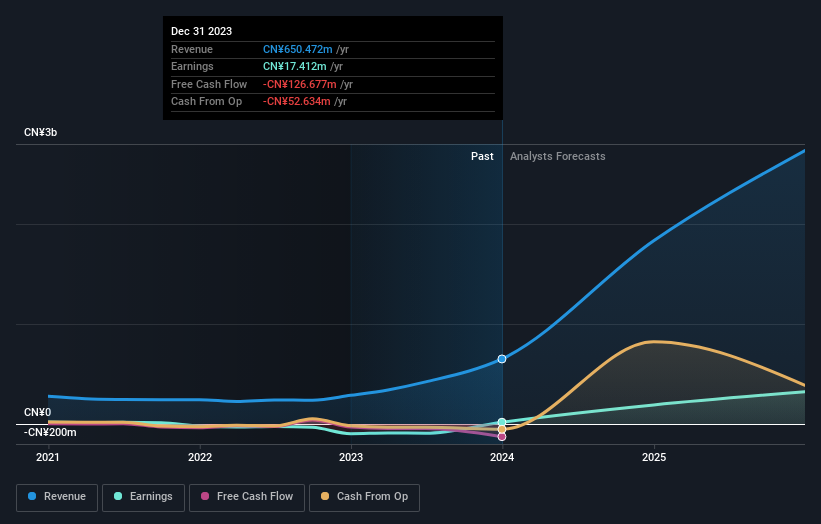
Task: Click the 2022 x-axis label
Action: click(200, 458)
